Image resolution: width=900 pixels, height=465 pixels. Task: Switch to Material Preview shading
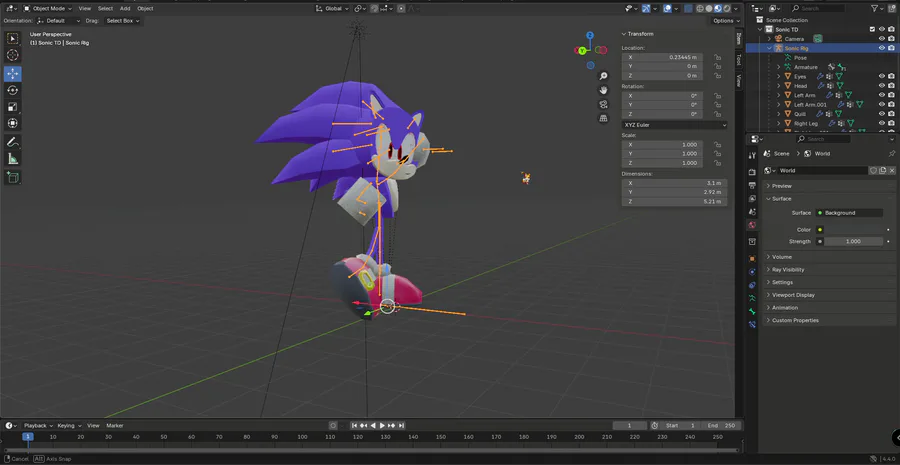click(718, 9)
